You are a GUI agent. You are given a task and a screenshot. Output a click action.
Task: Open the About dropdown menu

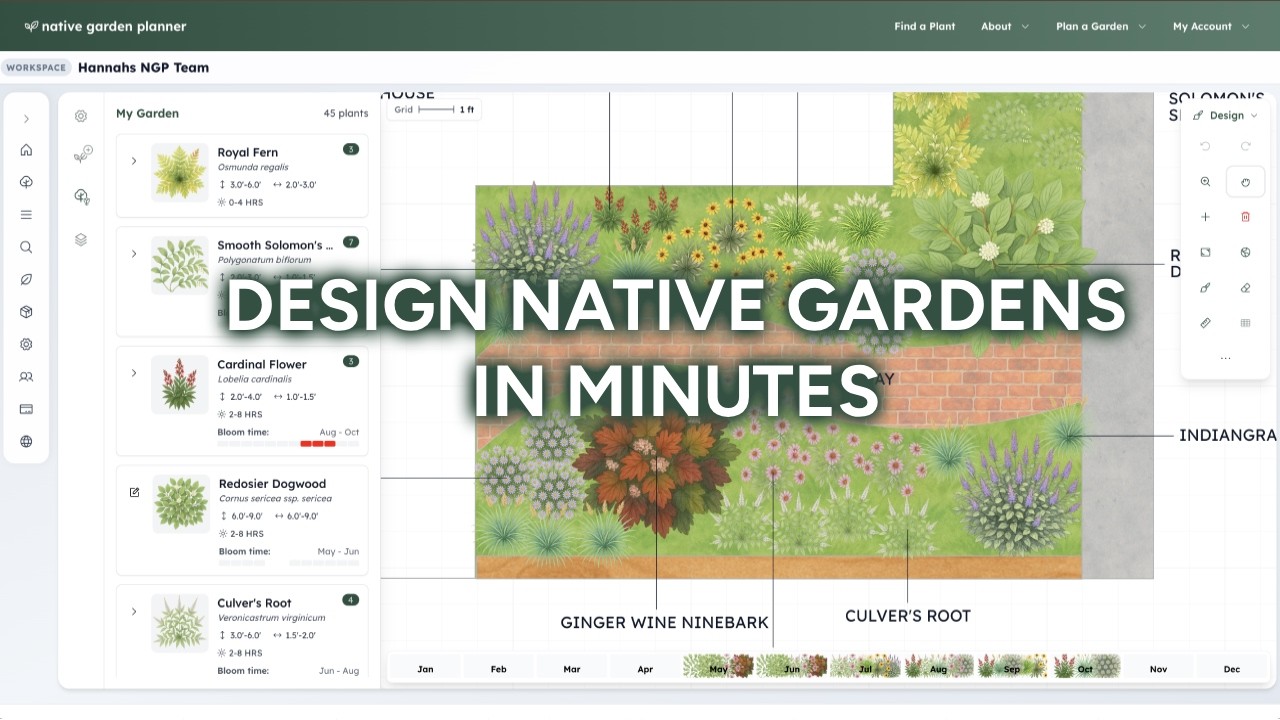tap(1004, 27)
